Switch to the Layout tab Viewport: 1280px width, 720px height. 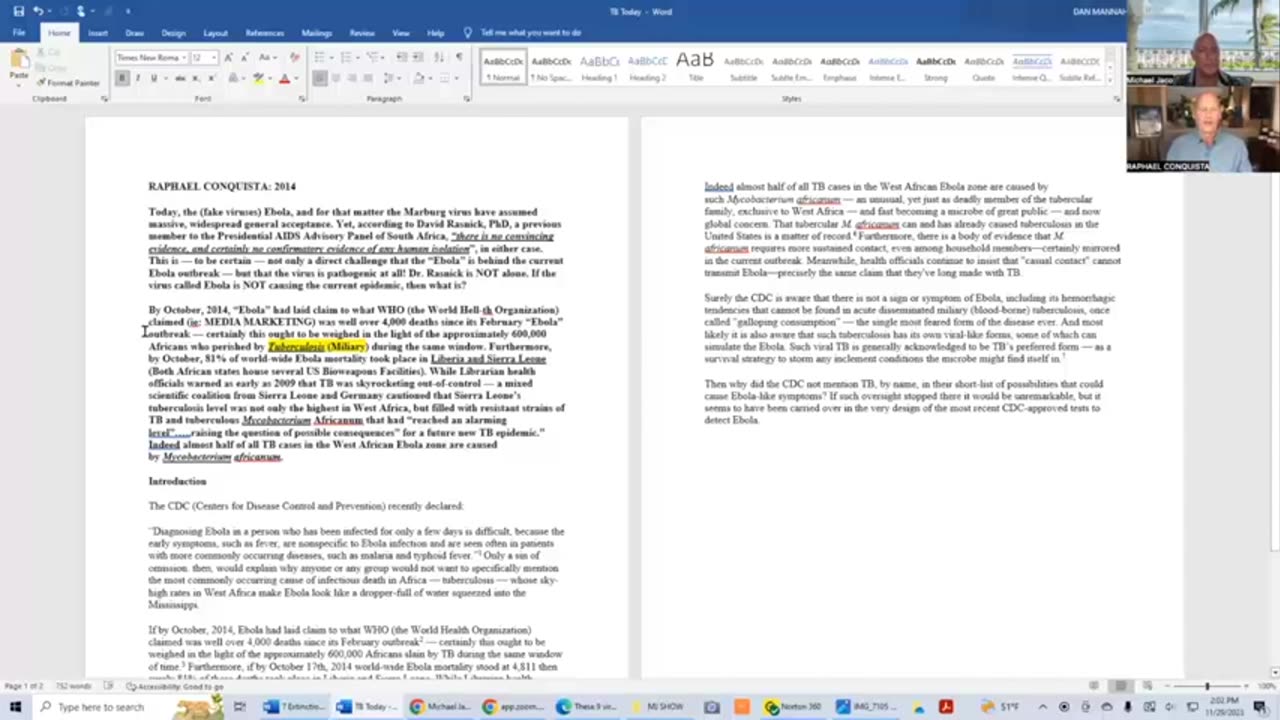[x=215, y=33]
